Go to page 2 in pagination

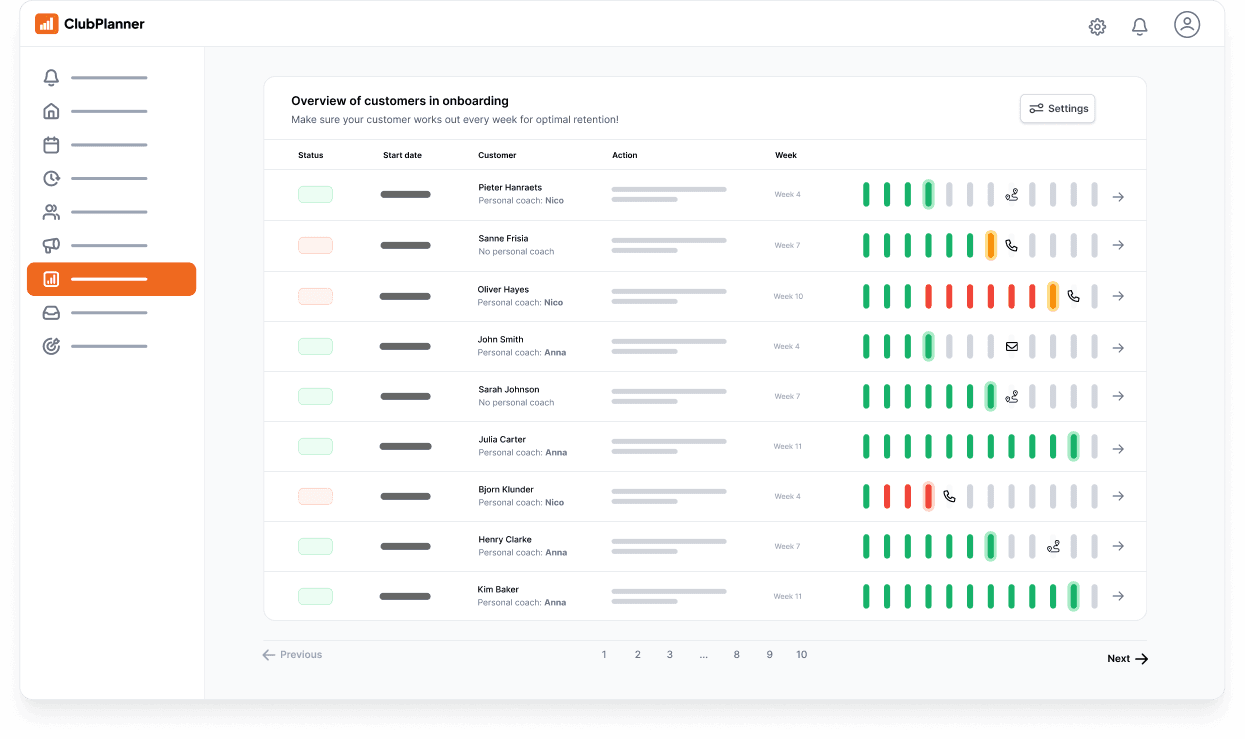pos(637,655)
